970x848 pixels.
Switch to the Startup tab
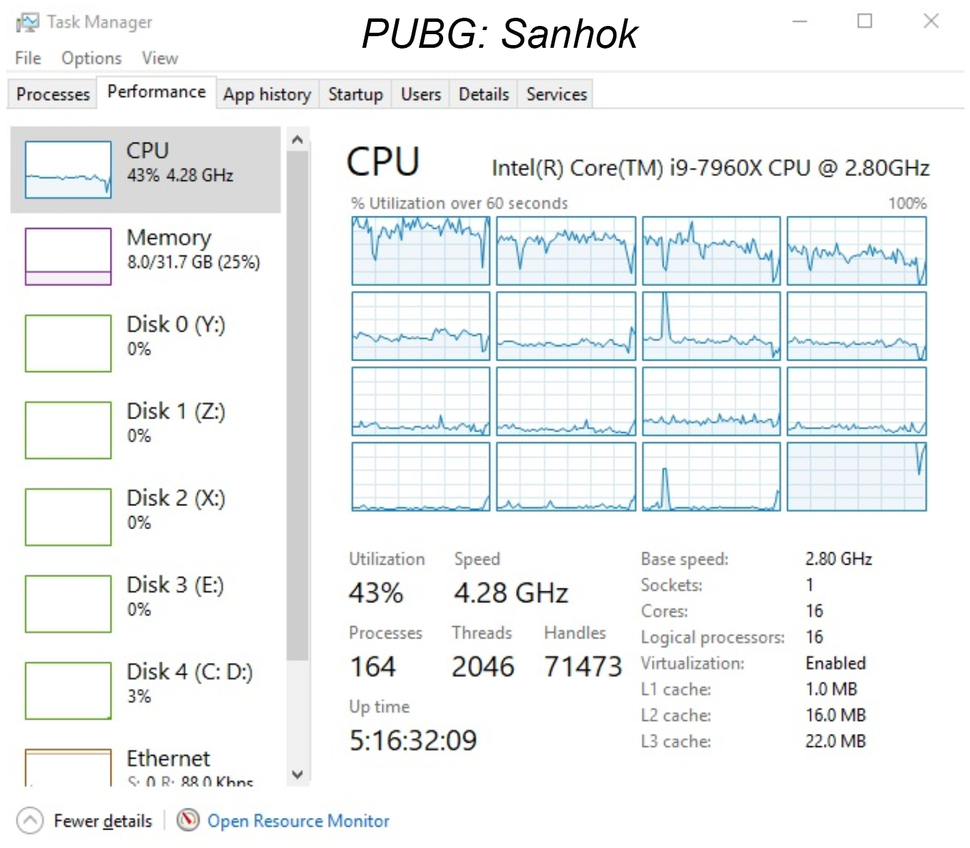[x=355, y=94]
